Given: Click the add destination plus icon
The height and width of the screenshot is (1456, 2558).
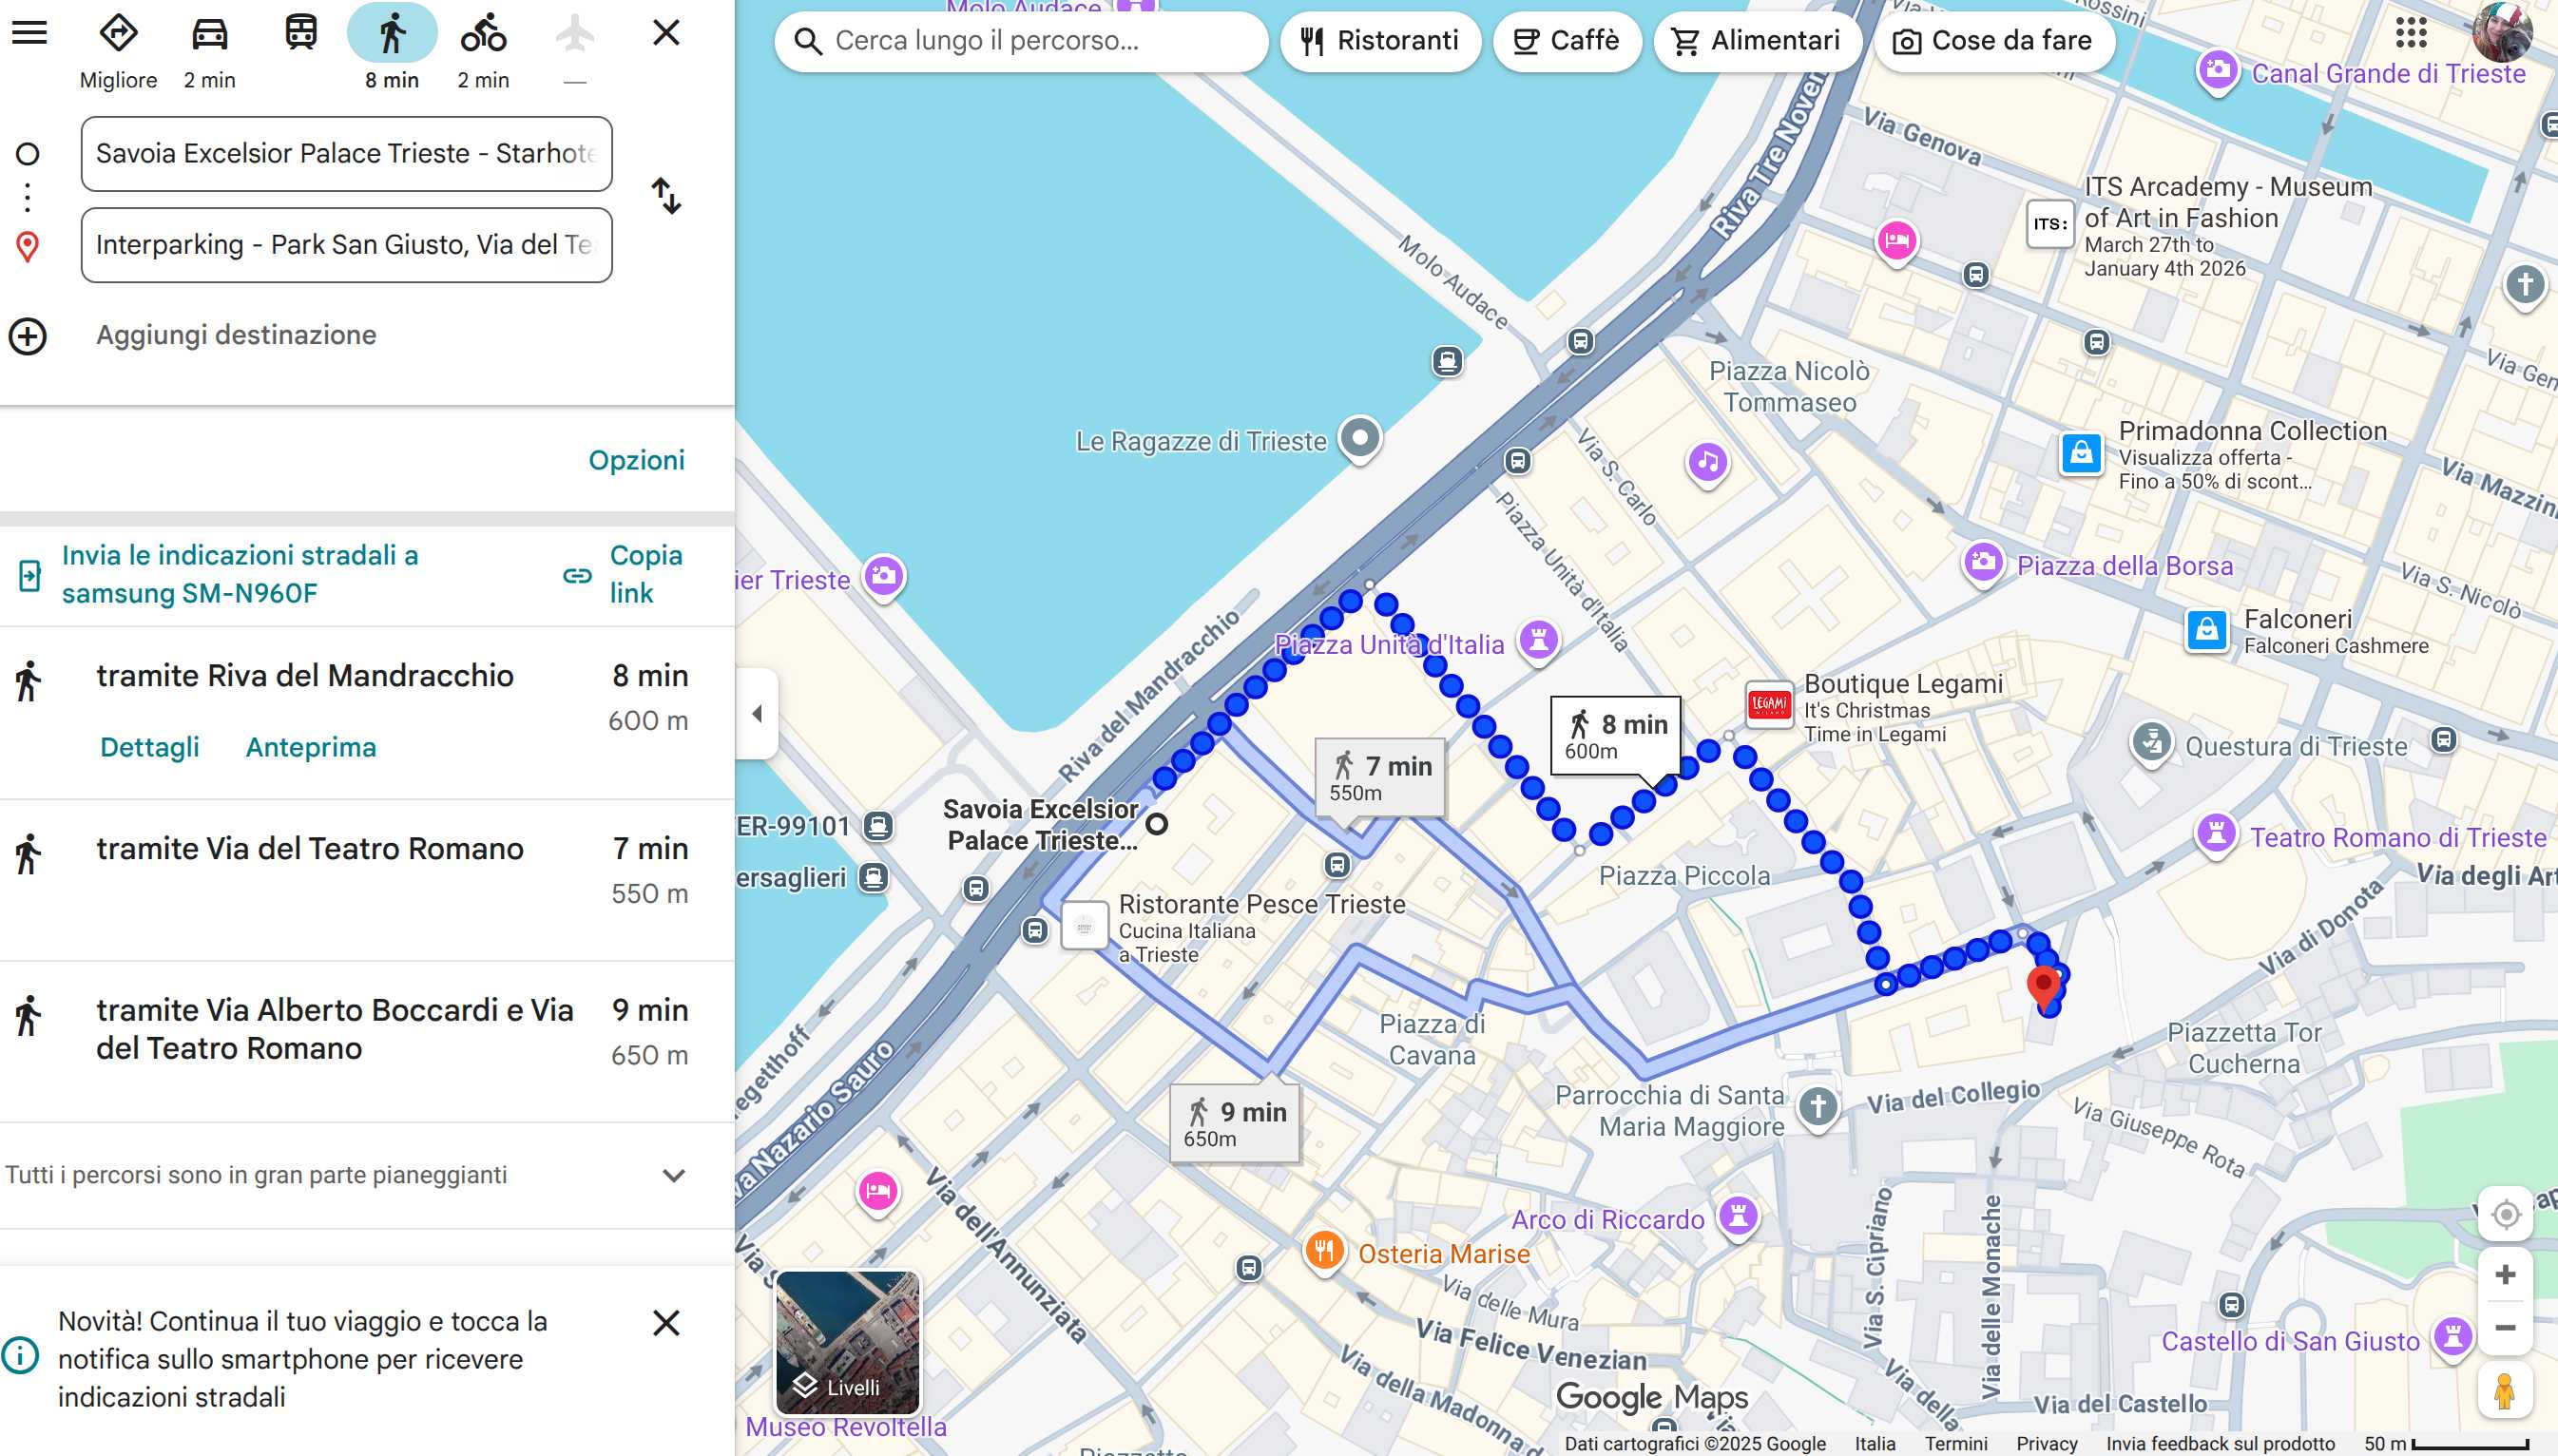Looking at the screenshot, I should [x=28, y=336].
